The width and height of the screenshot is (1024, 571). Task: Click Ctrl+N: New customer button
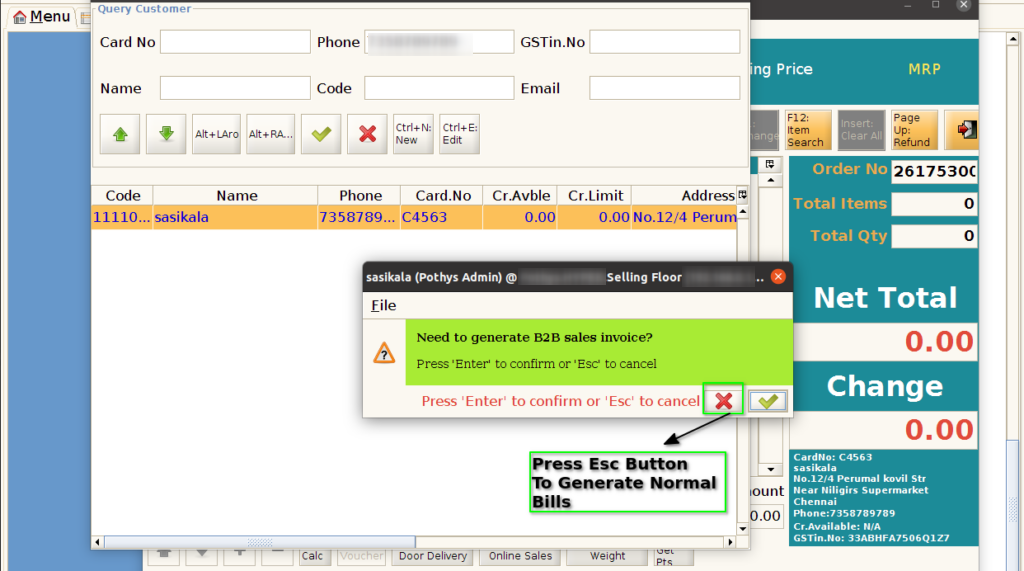pos(413,134)
